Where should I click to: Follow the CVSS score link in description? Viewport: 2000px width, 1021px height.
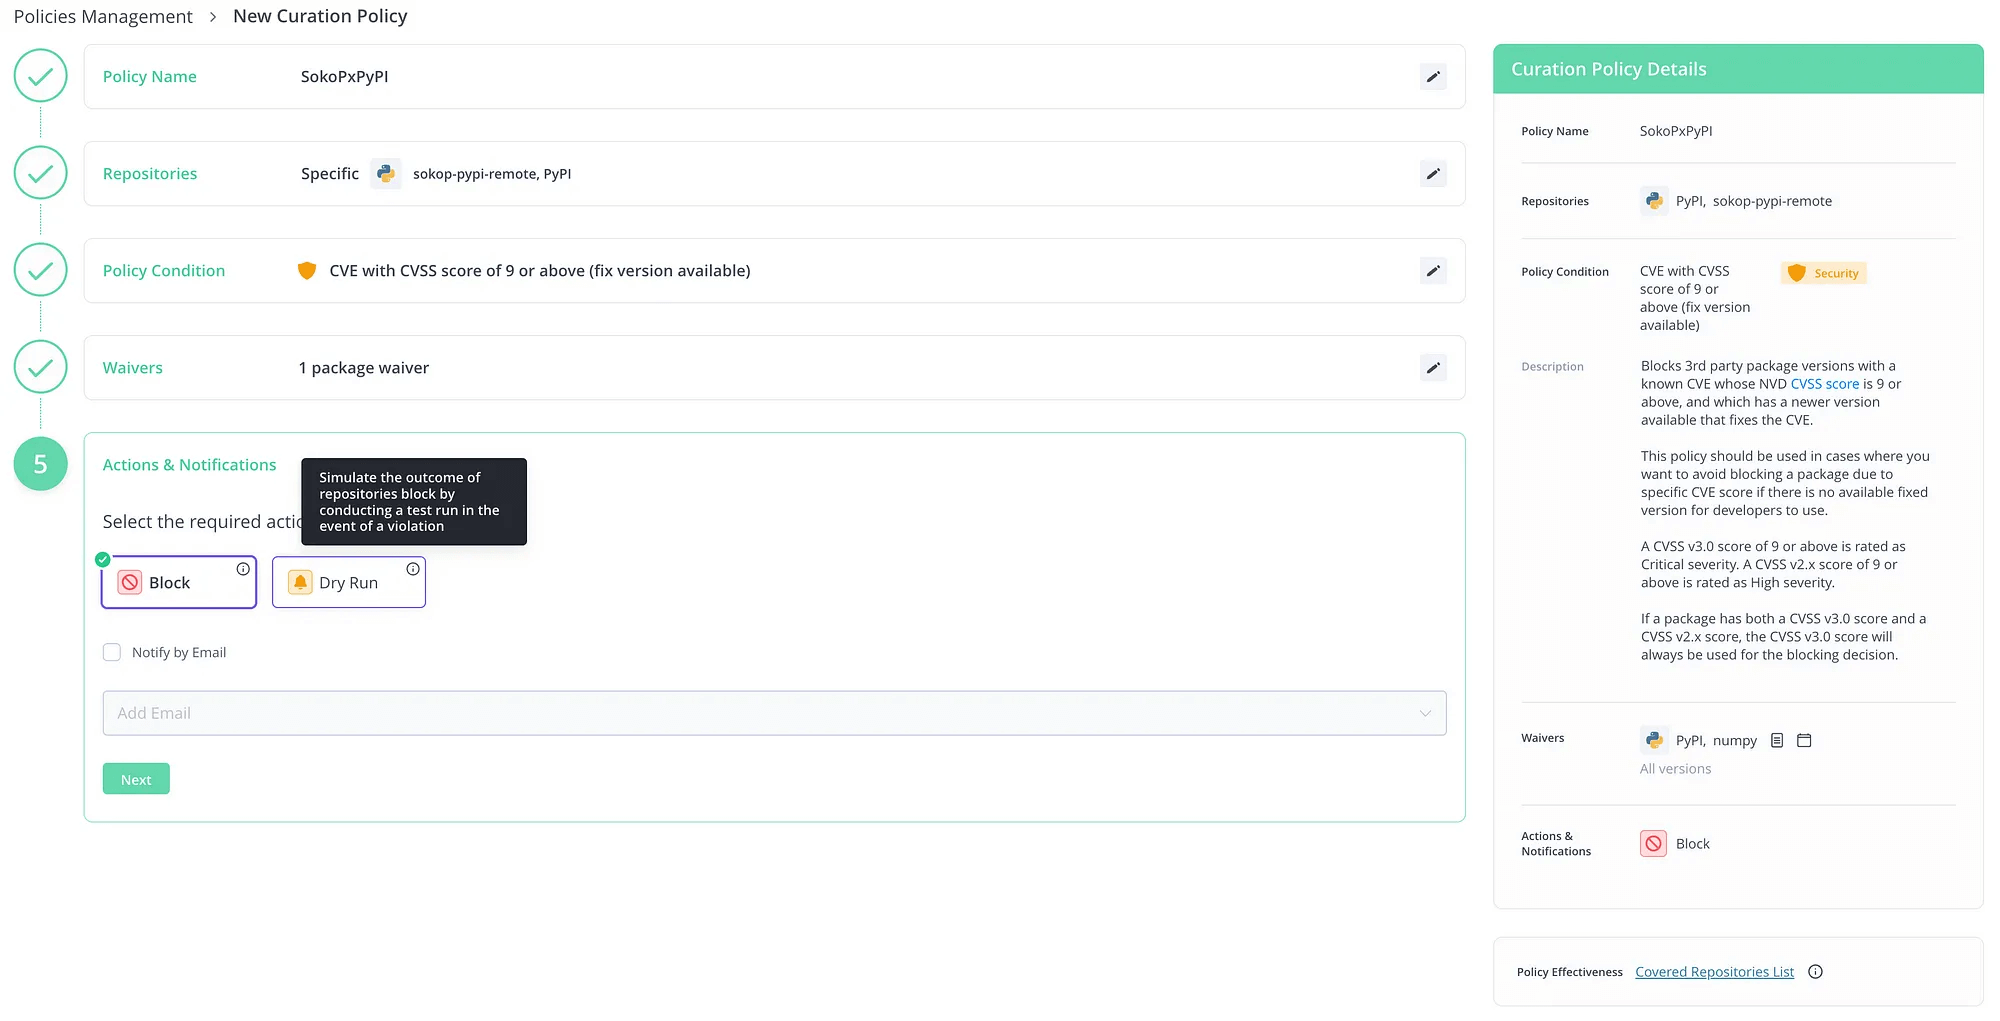(x=1824, y=384)
